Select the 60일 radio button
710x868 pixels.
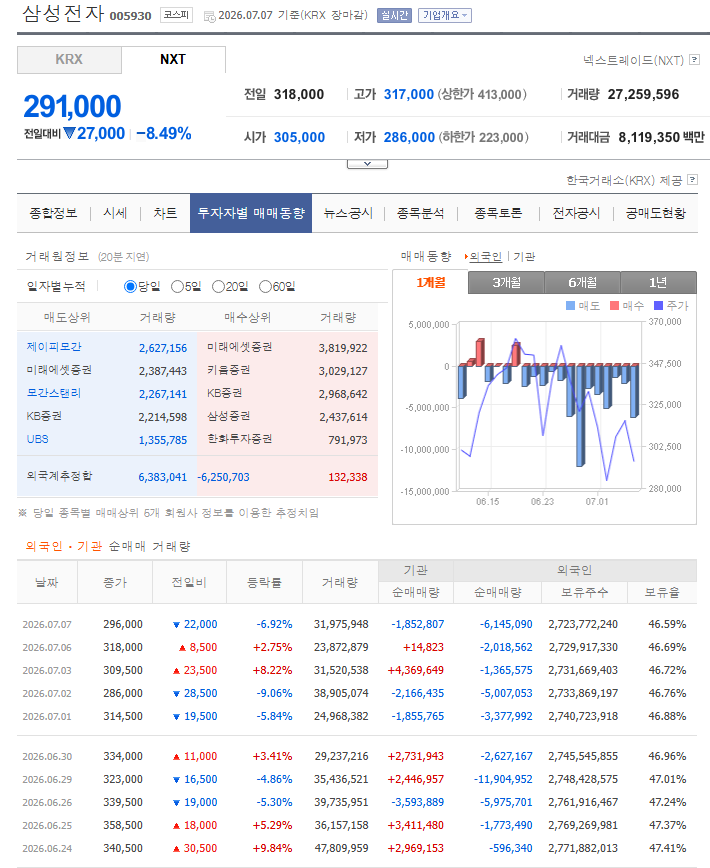pos(265,287)
